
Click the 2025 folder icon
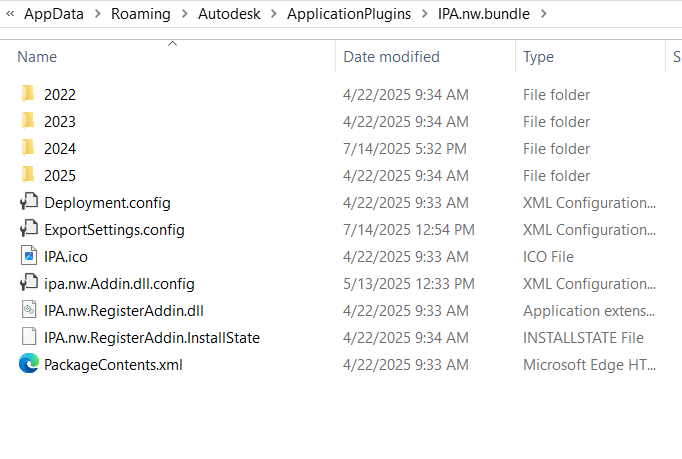point(28,175)
